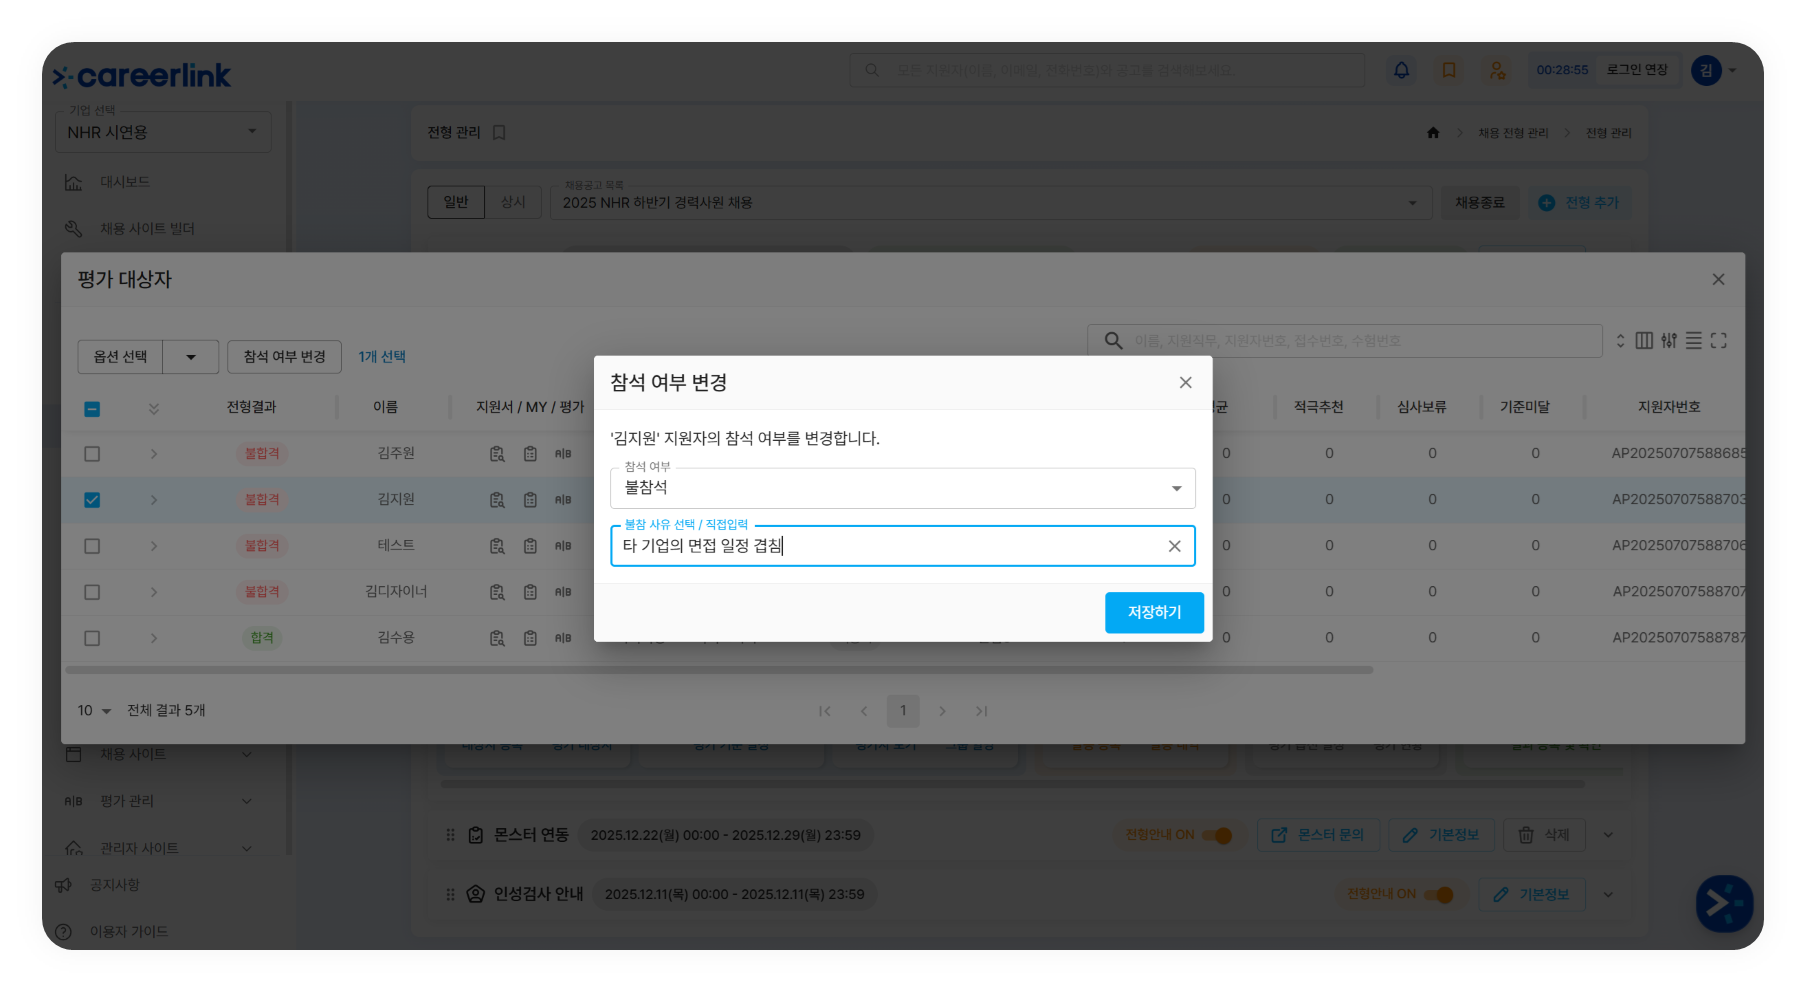
Task: Open the application document icon for 김디자이너
Action: point(497,592)
